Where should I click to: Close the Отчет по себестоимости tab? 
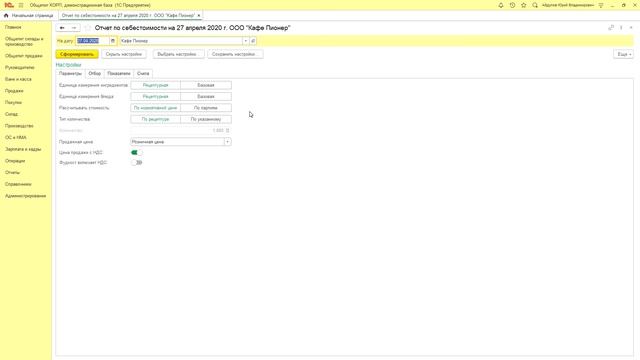199,16
